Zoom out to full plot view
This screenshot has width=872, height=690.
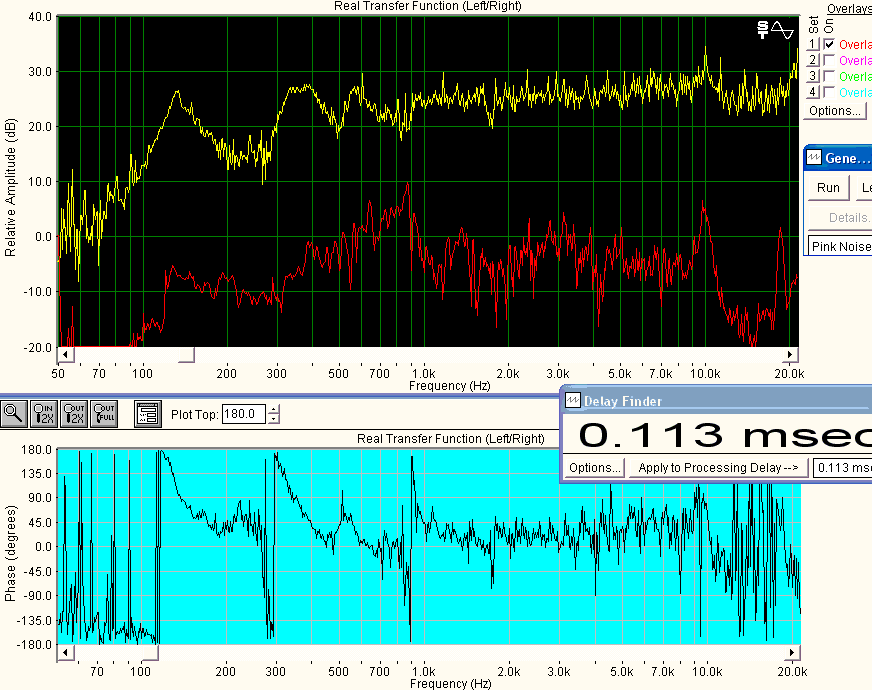(x=103, y=414)
